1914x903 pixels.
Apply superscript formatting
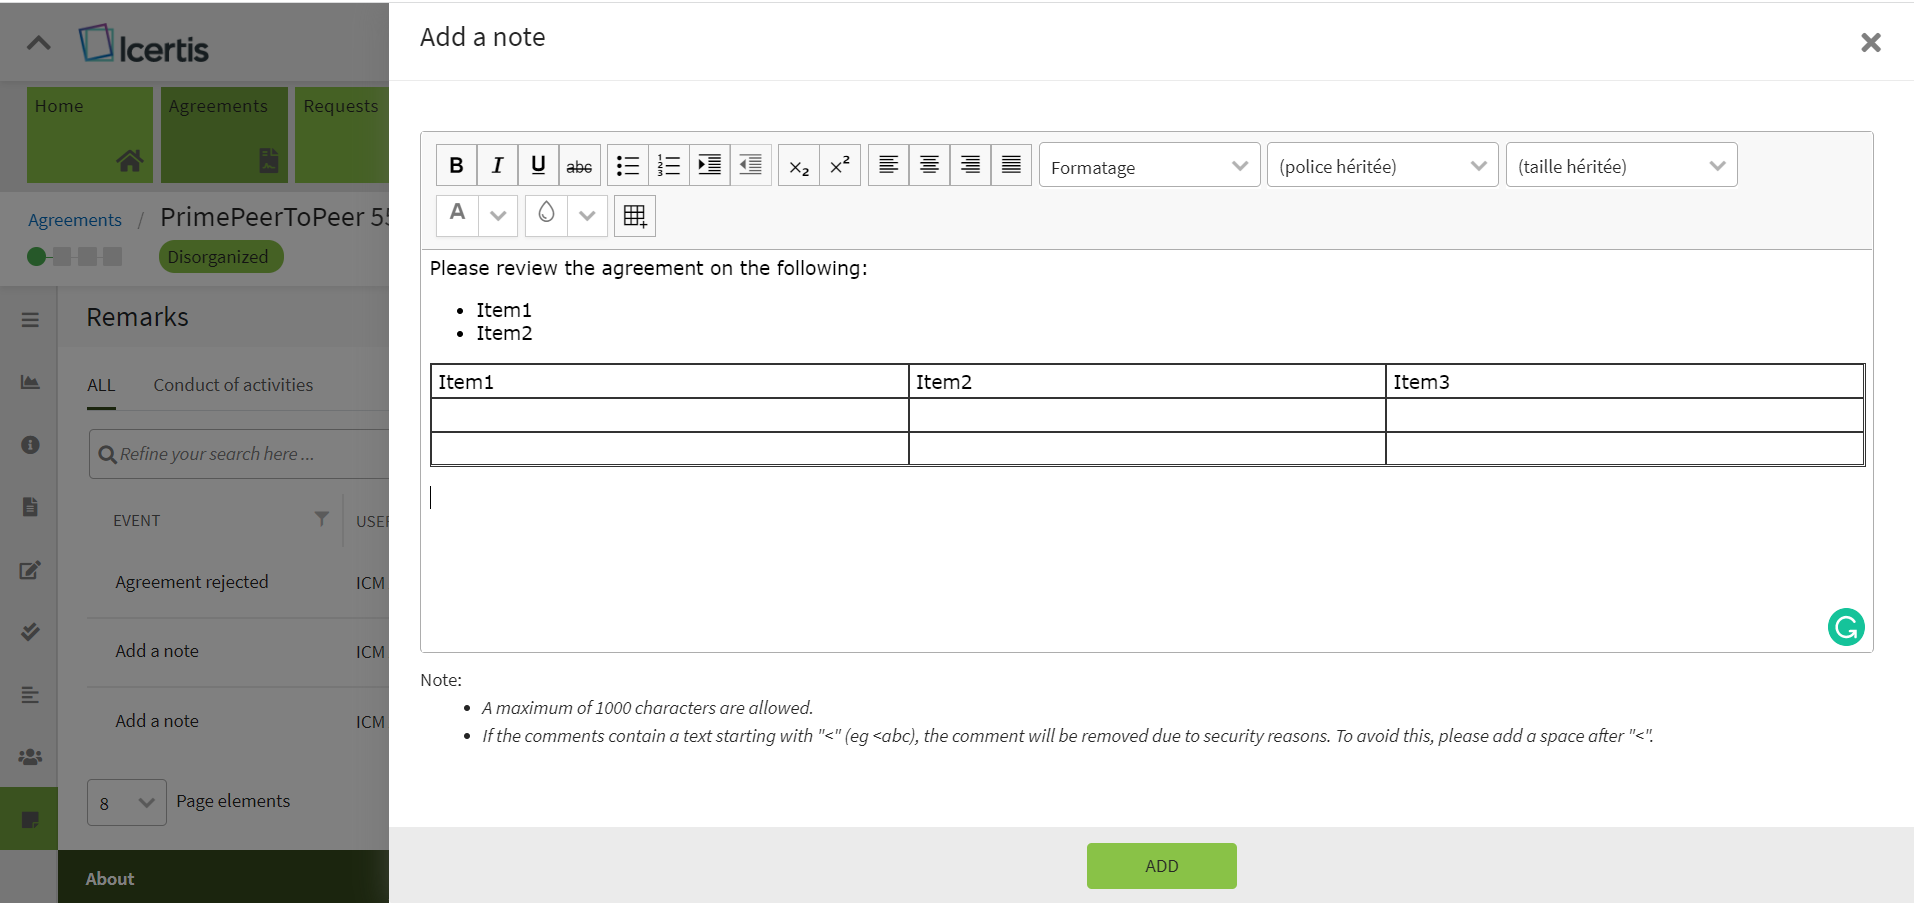pos(840,165)
